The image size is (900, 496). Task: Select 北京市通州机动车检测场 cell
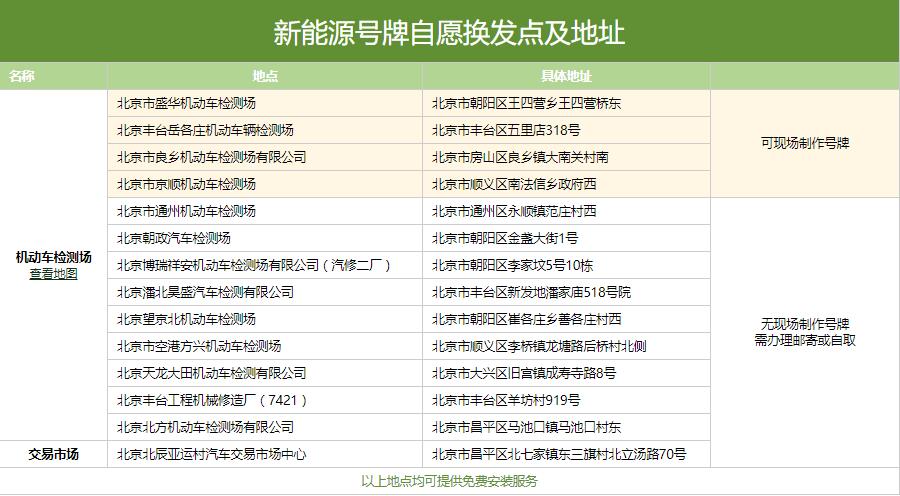265,211
